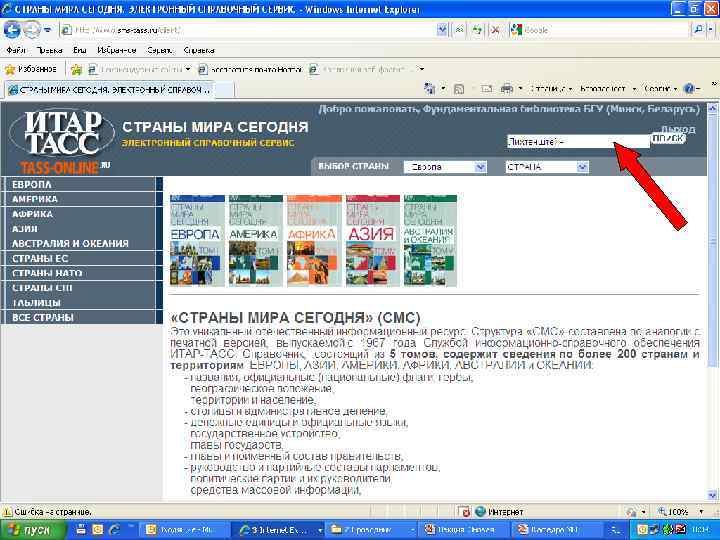Click the browser Forward arrow button

(x=31, y=30)
